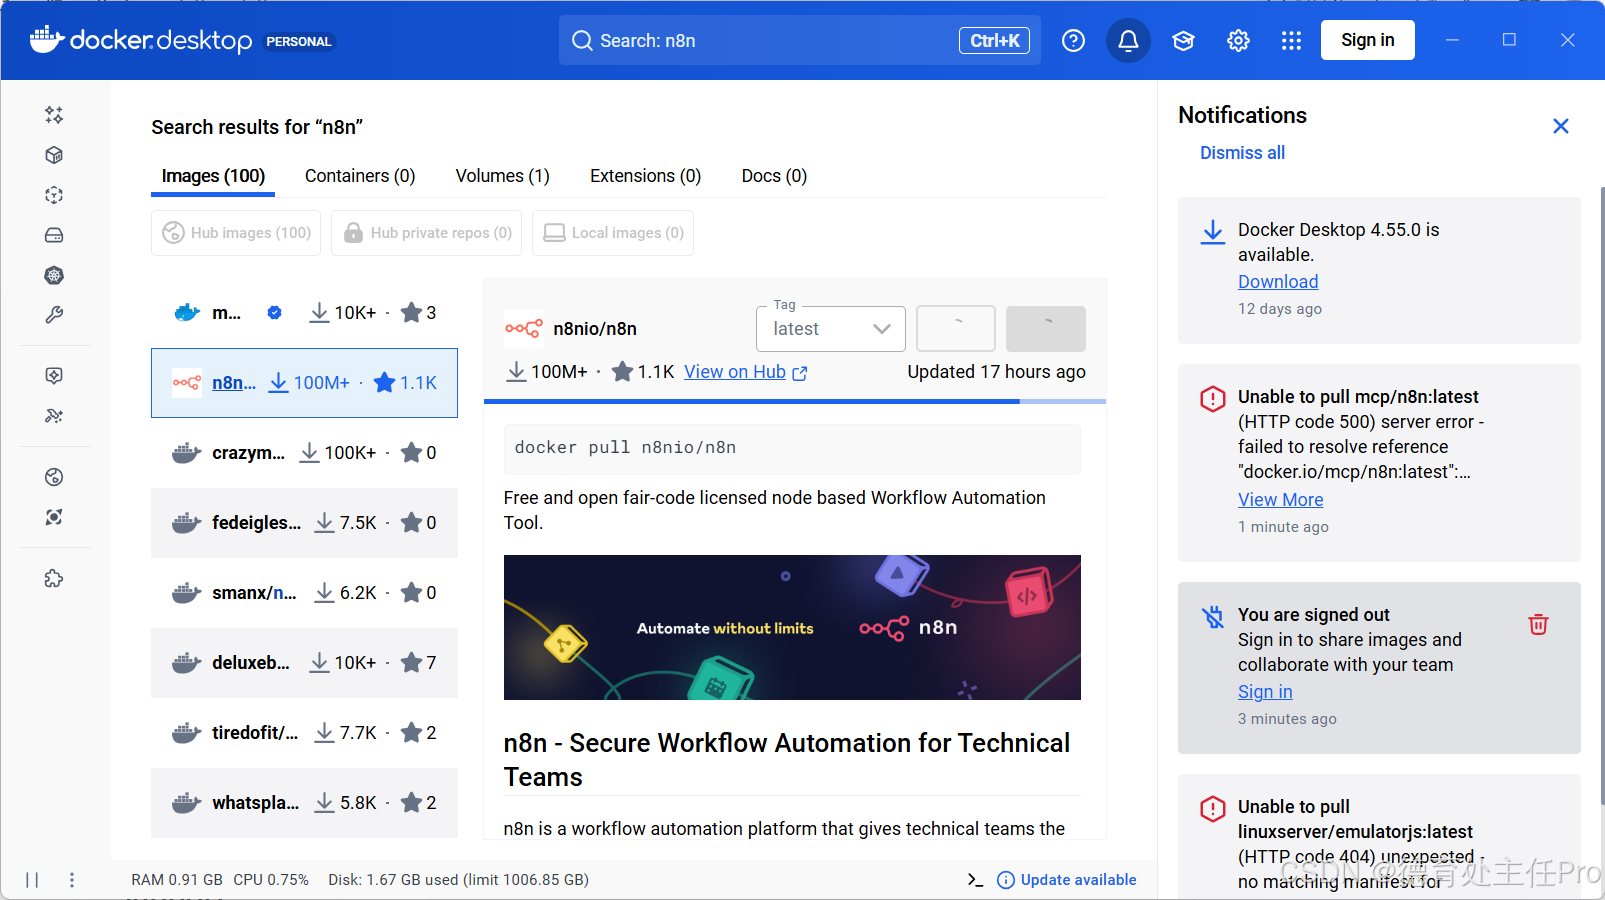Open Settings gear icon in header
Viewport: 1605px width, 900px height.
tap(1238, 40)
